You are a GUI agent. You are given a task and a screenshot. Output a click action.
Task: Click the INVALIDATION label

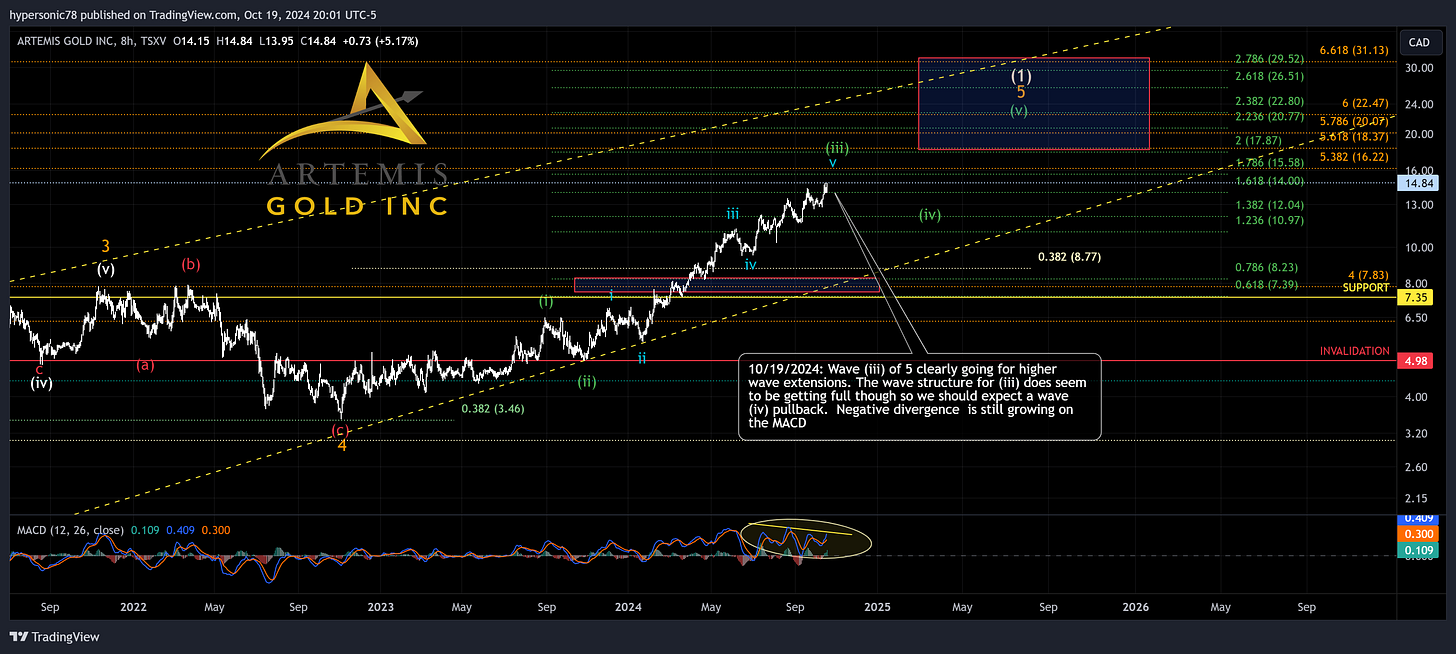1355,351
